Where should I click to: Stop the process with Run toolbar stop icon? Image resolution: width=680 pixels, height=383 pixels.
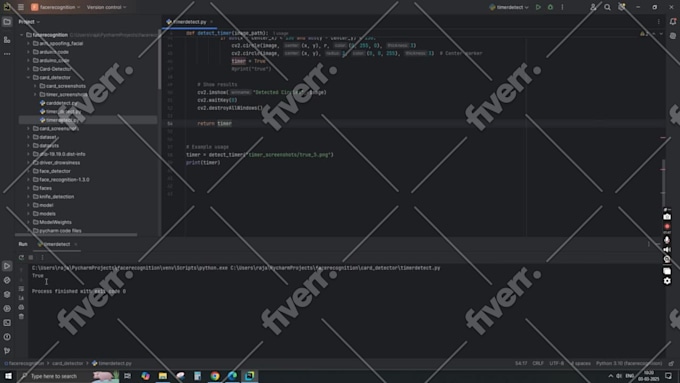coord(31,258)
